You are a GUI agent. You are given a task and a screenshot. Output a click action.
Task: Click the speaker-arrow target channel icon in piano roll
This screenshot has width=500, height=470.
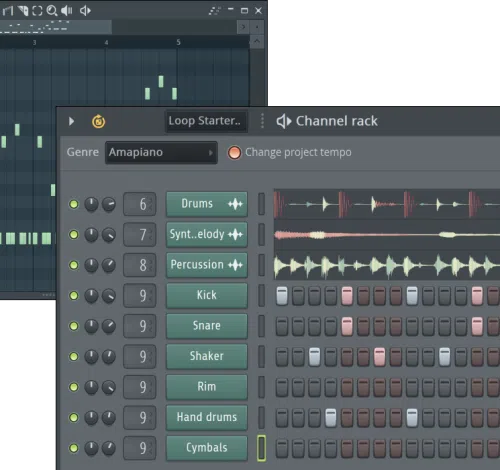[x=85, y=11]
